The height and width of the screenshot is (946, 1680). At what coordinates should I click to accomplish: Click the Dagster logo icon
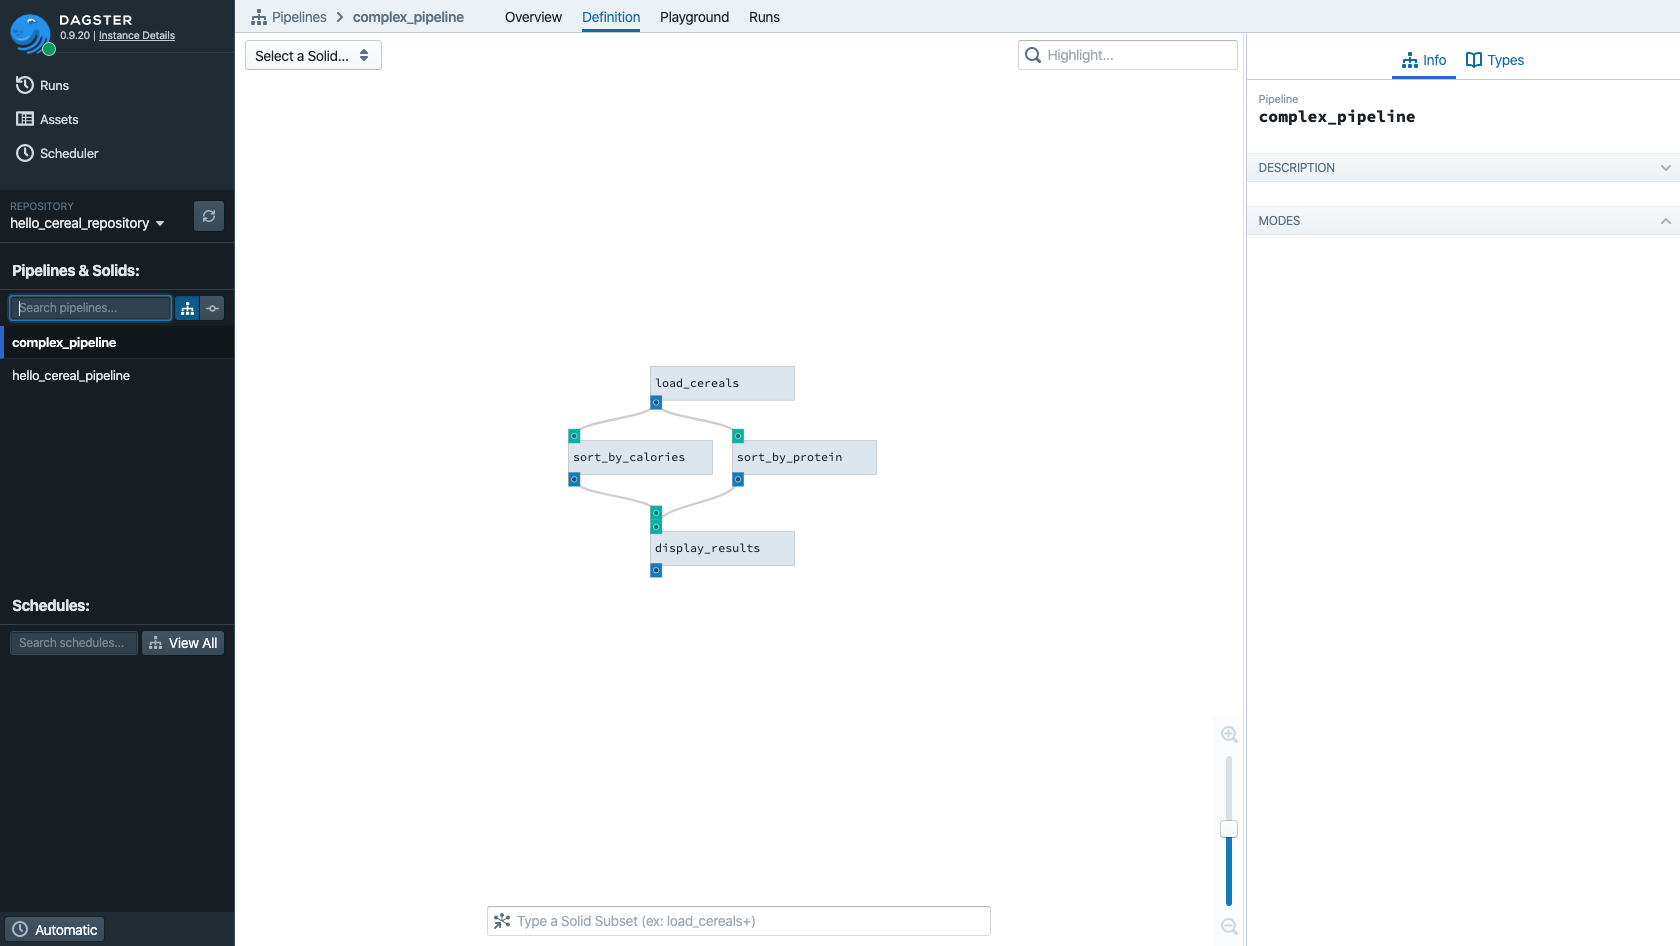(30, 33)
